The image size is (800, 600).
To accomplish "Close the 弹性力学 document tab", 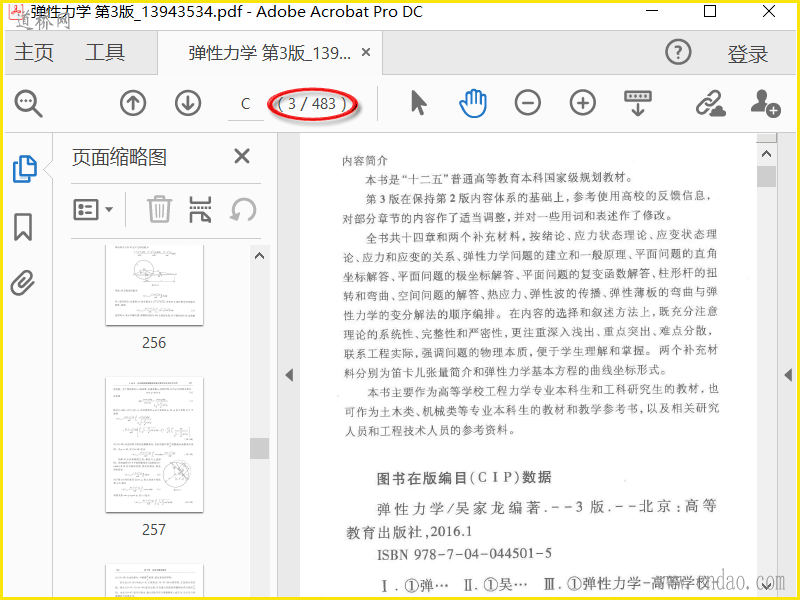I will (x=366, y=52).
